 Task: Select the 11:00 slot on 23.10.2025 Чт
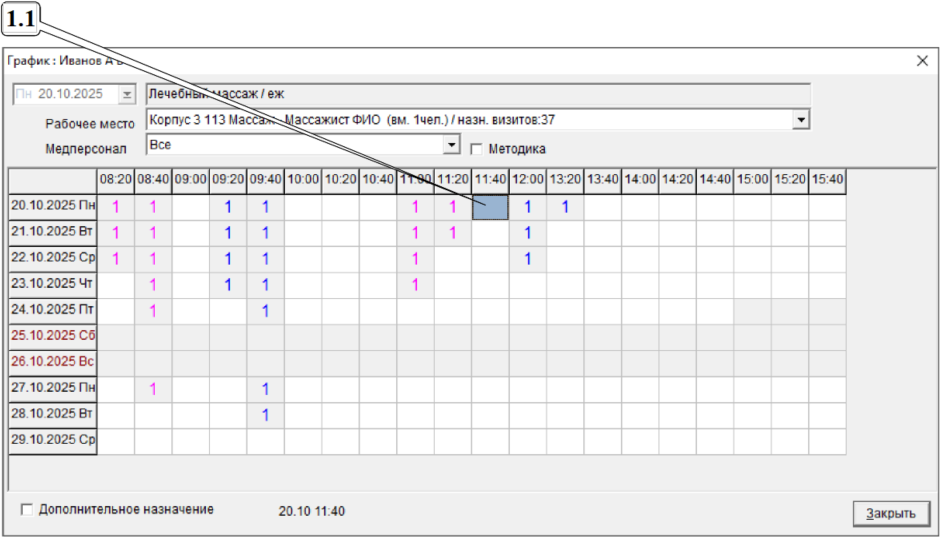[x=415, y=285]
